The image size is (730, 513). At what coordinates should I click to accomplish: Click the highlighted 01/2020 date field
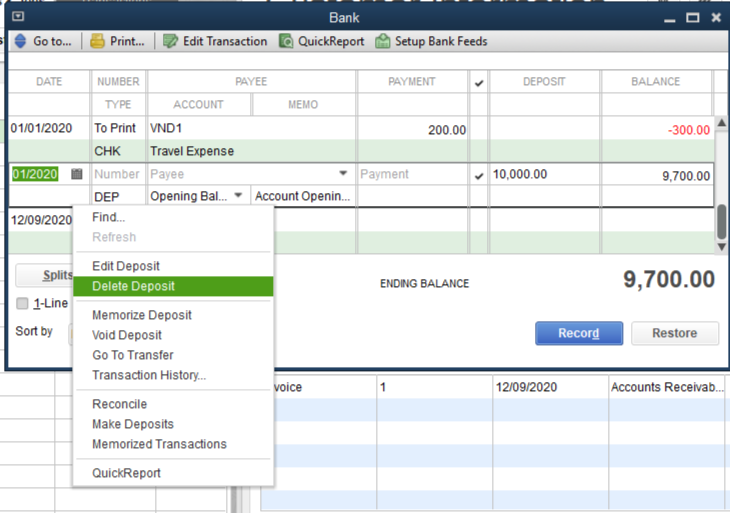pyautogui.click(x=35, y=174)
